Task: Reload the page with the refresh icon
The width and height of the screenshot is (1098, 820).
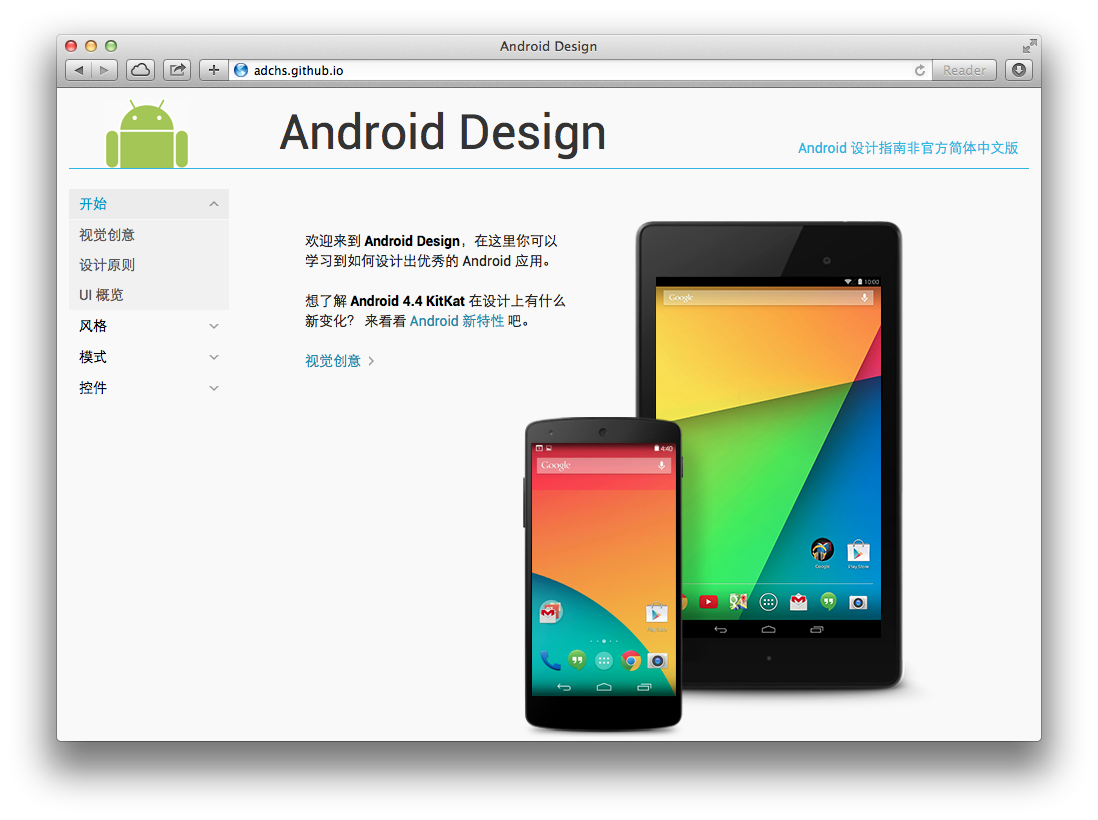Action: pos(919,70)
